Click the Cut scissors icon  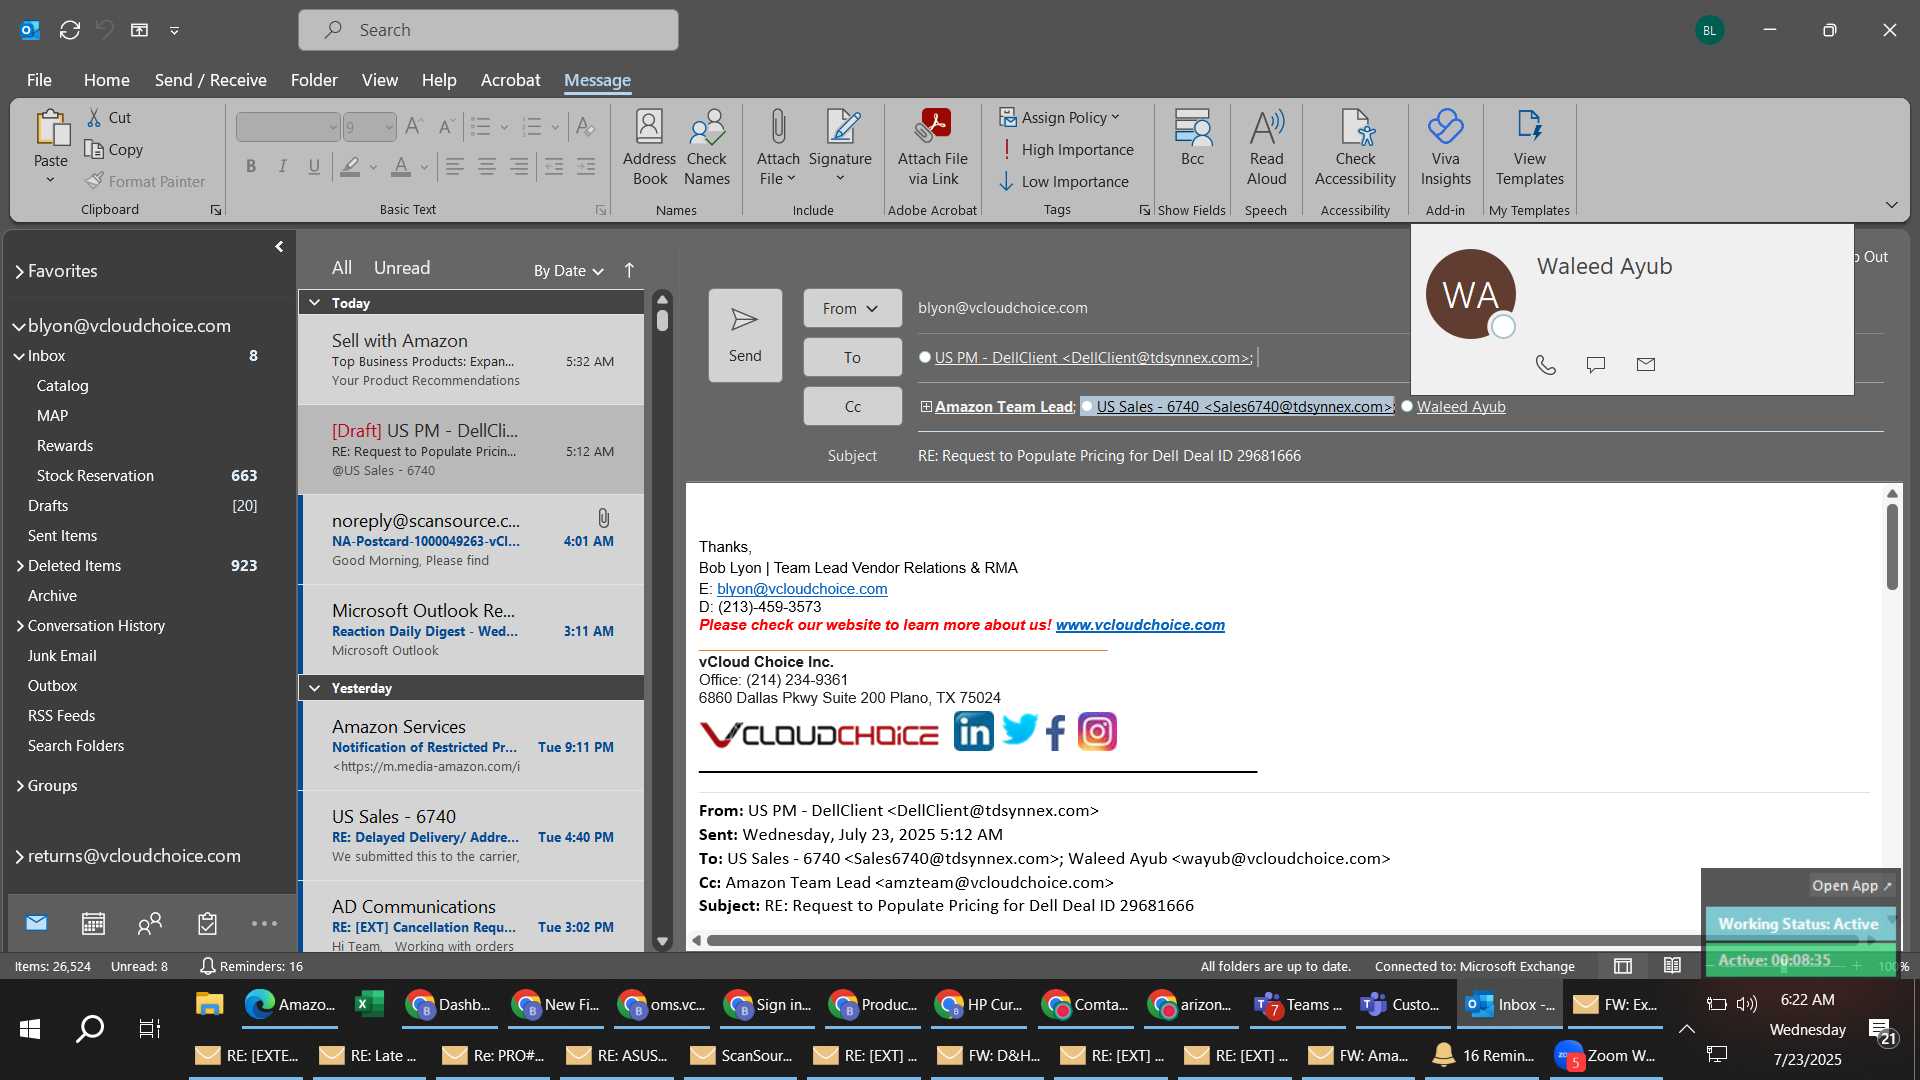pyautogui.click(x=94, y=117)
